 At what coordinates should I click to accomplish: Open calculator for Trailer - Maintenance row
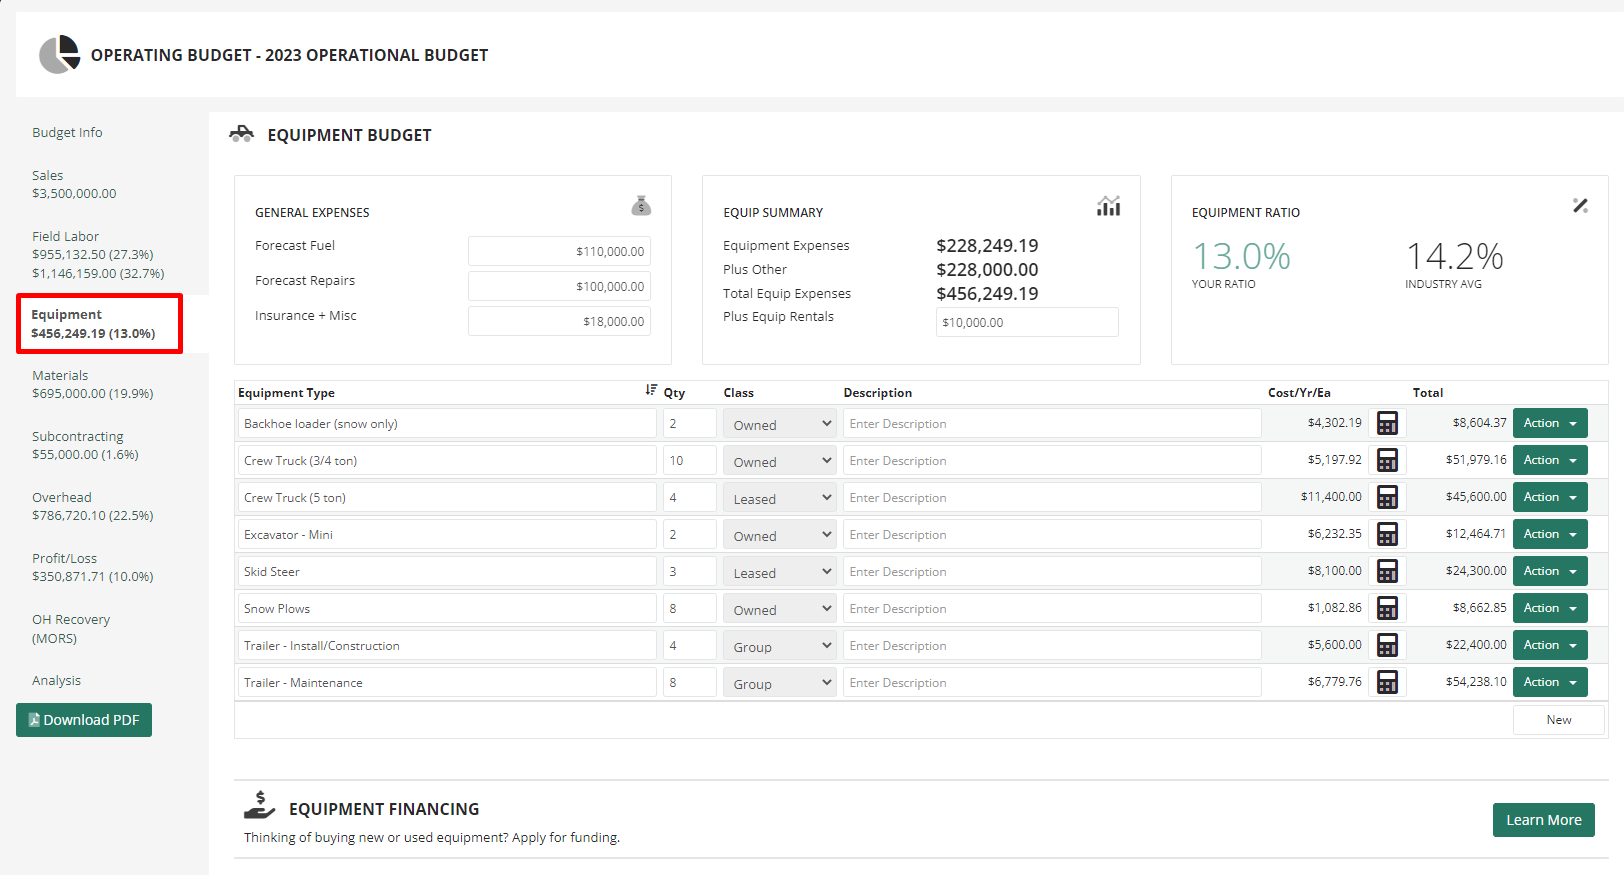[x=1387, y=682]
